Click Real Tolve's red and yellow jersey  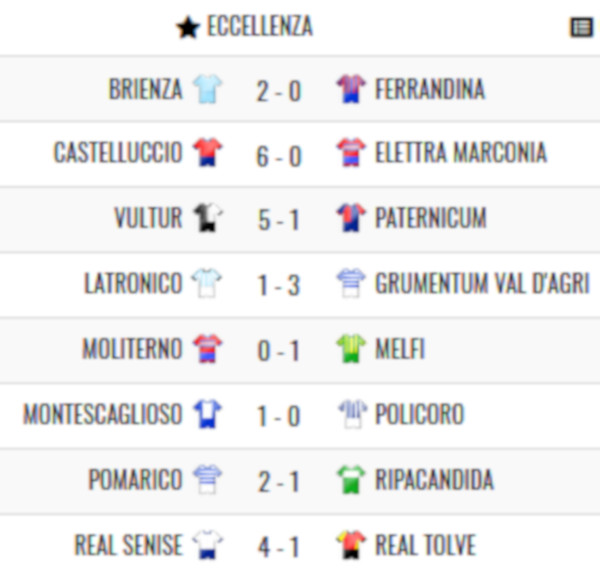(x=351, y=545)
